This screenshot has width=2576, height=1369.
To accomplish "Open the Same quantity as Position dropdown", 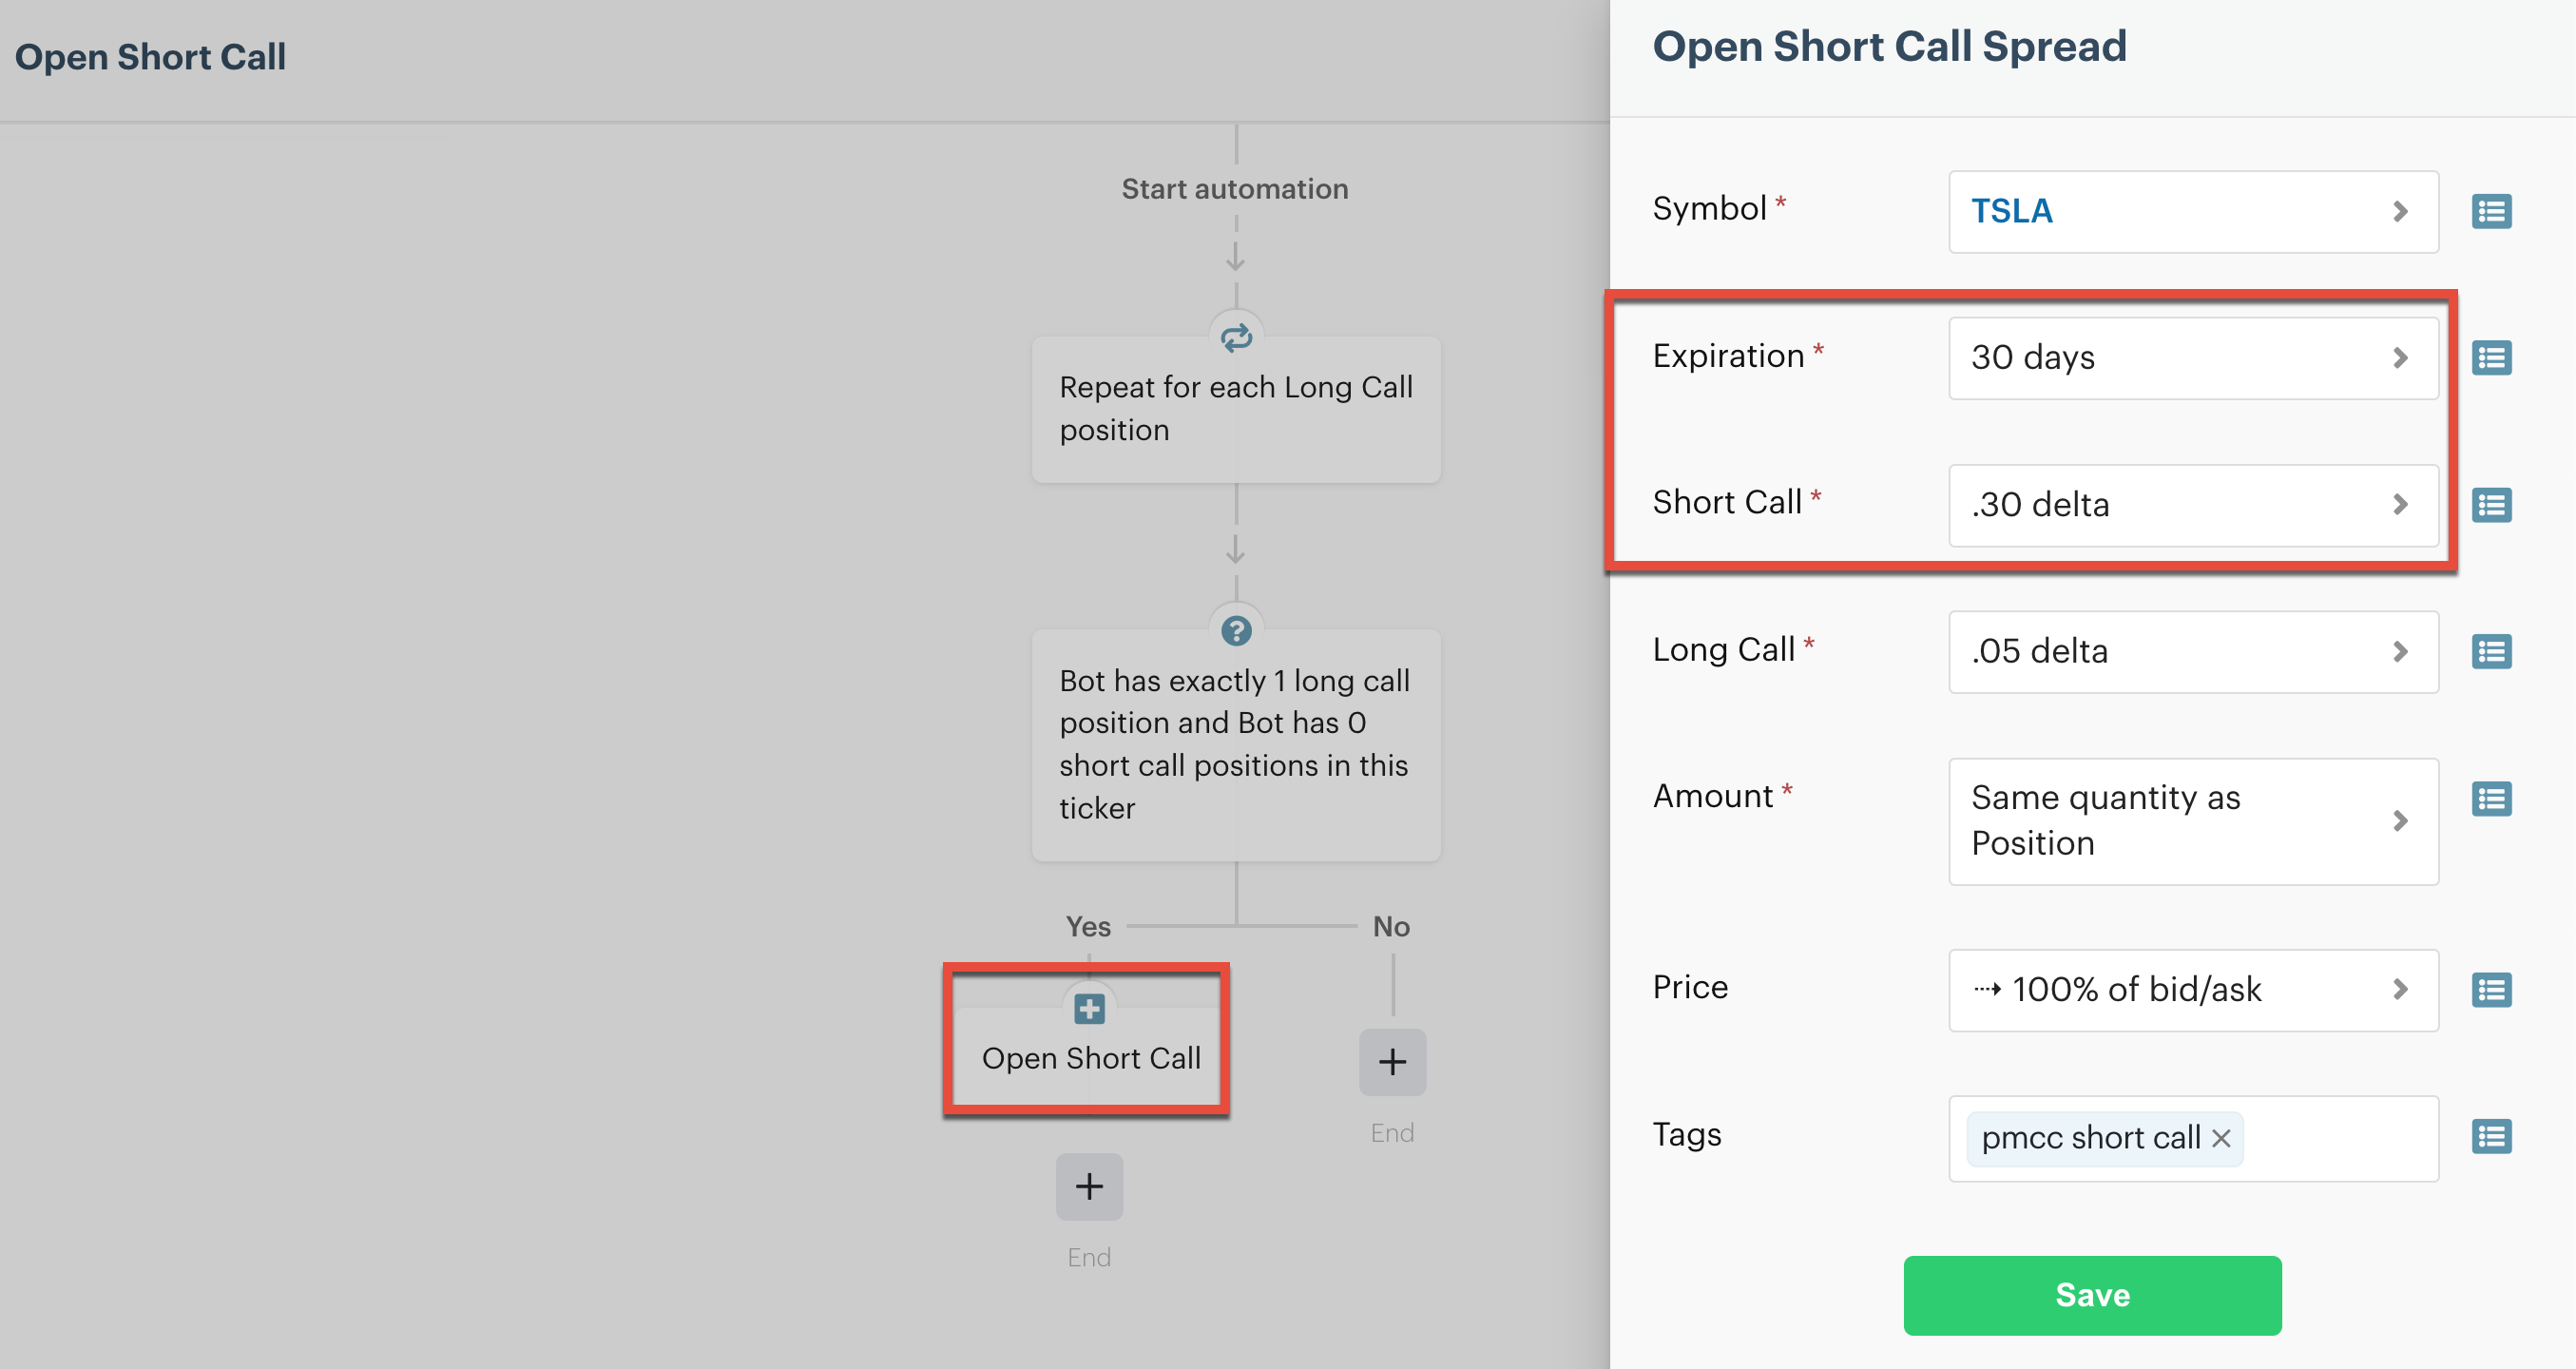I will point(2192,821).
